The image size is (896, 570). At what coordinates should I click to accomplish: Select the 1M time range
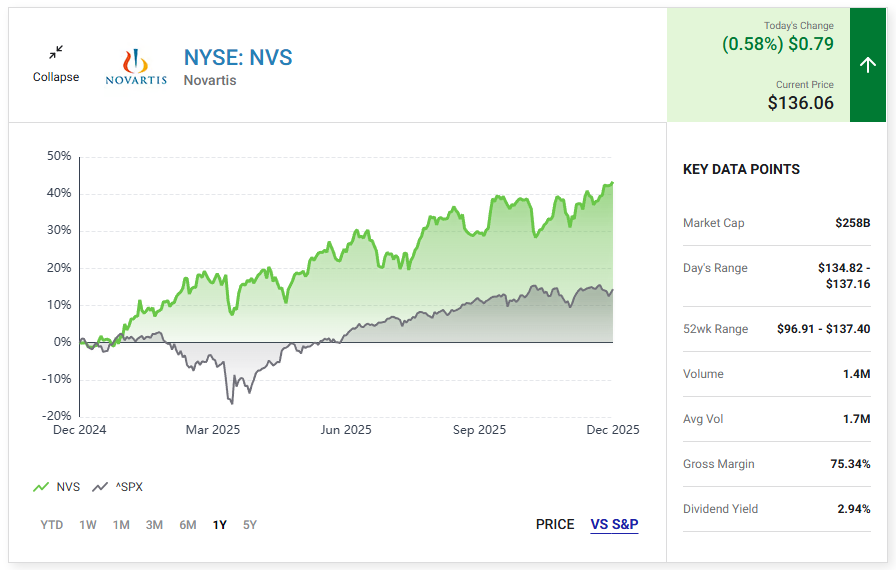121,525
